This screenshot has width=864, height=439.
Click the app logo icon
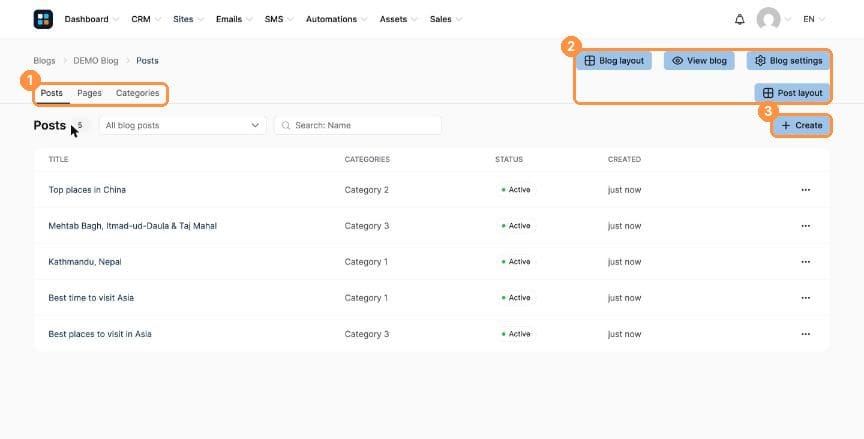43,19
